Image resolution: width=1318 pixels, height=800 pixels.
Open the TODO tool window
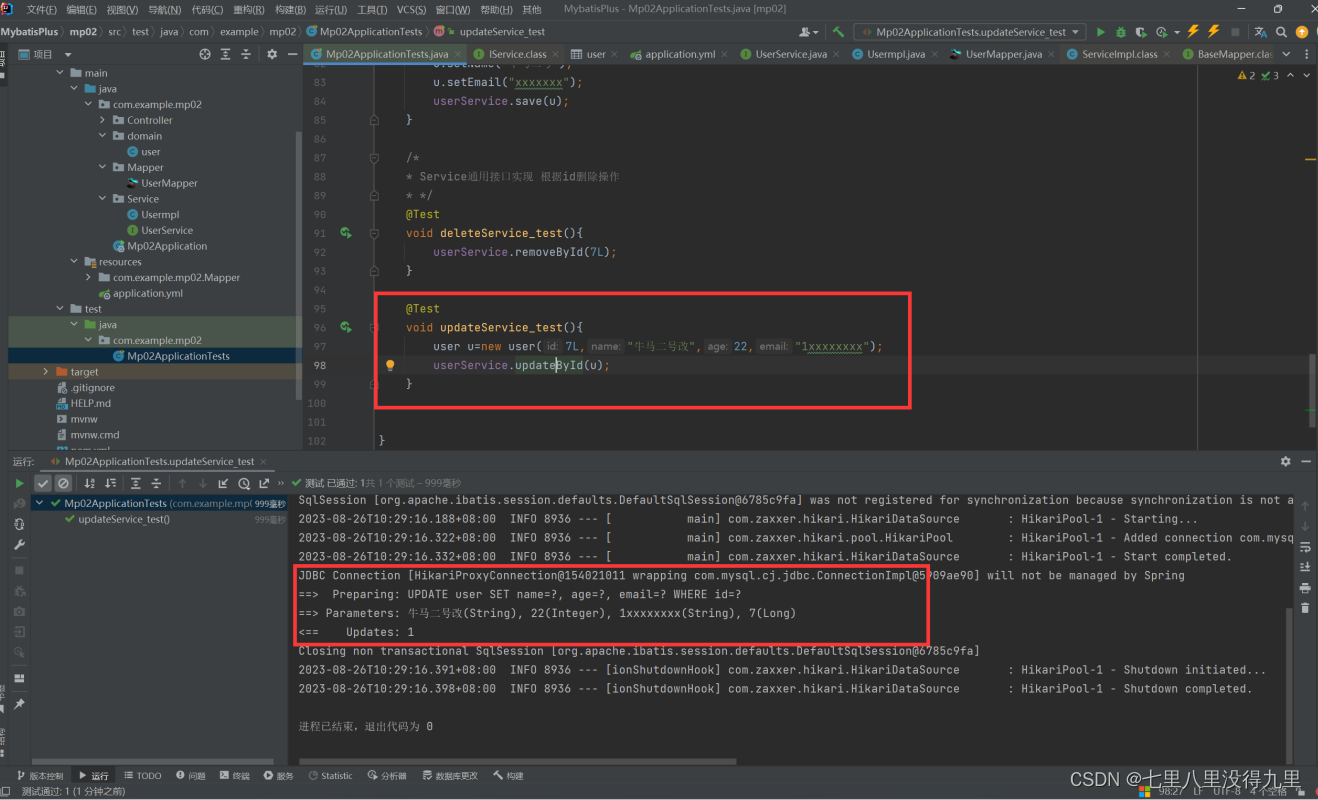[x=143, y=775]
